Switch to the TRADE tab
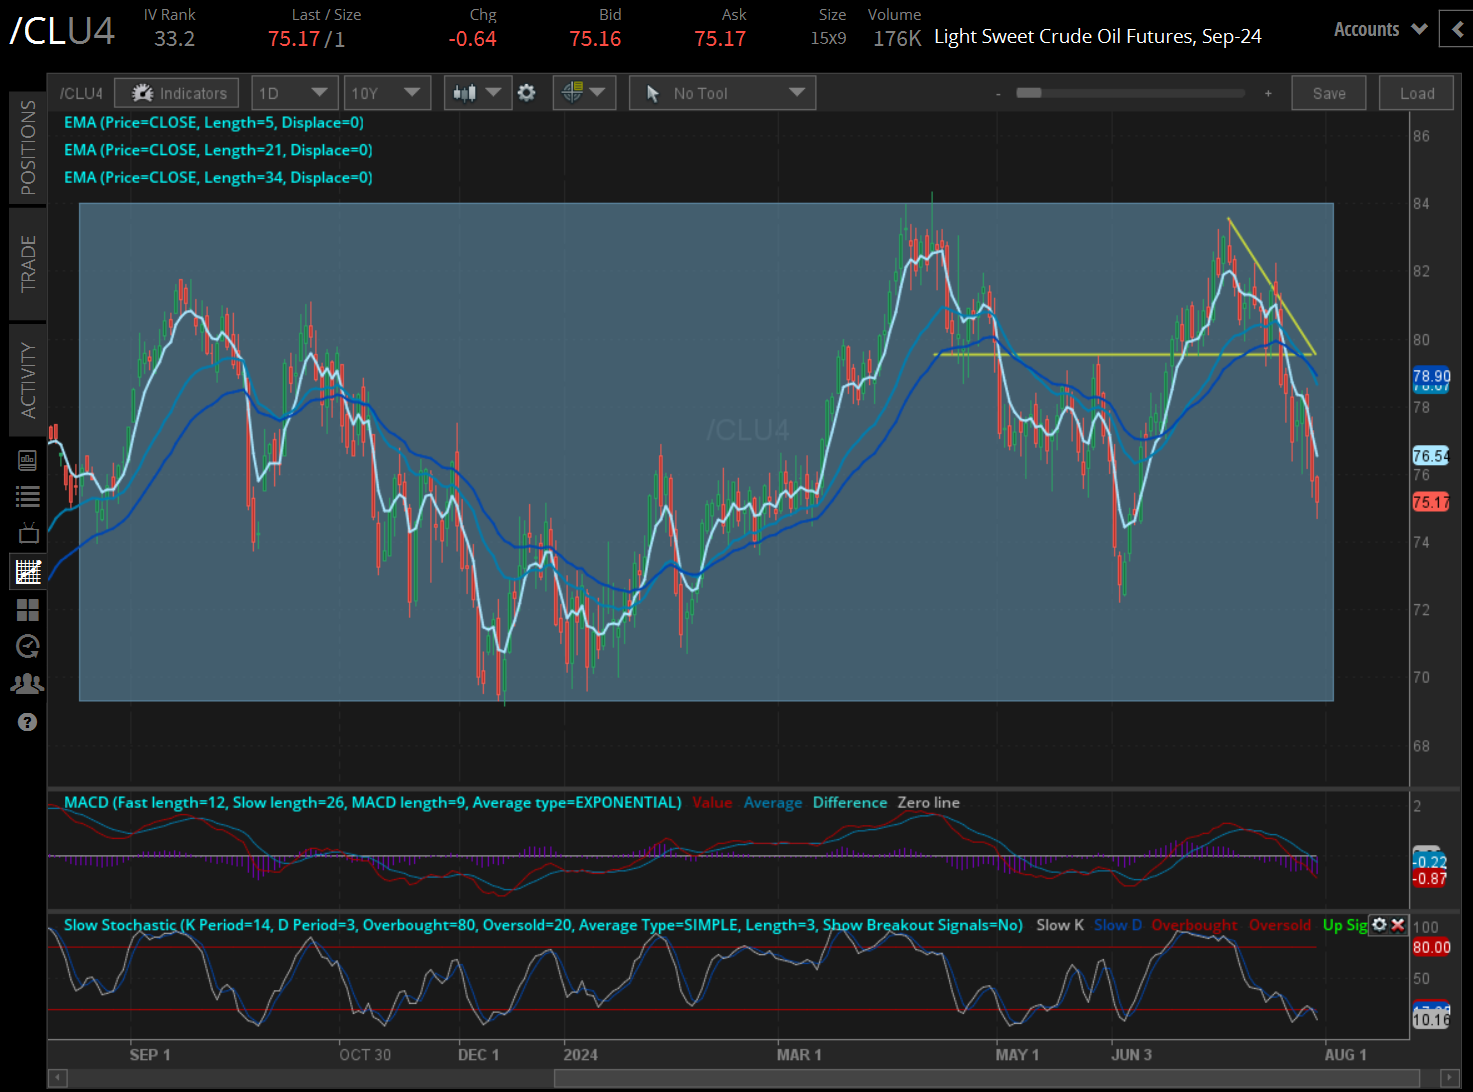The image size is (1473, 1092). [27, 264]
